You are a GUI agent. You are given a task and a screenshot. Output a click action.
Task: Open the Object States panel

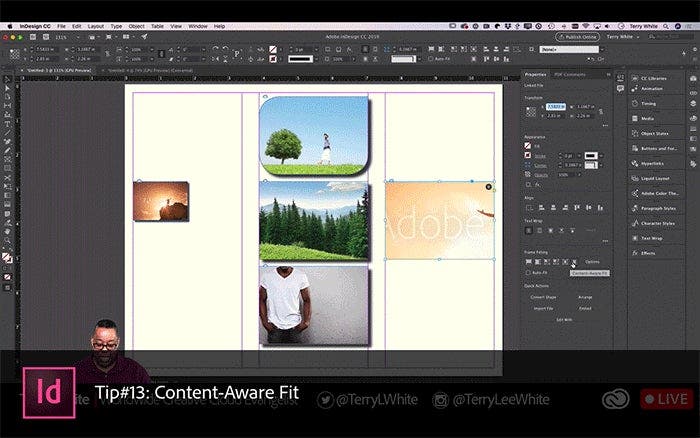click(x=654, y=133)
